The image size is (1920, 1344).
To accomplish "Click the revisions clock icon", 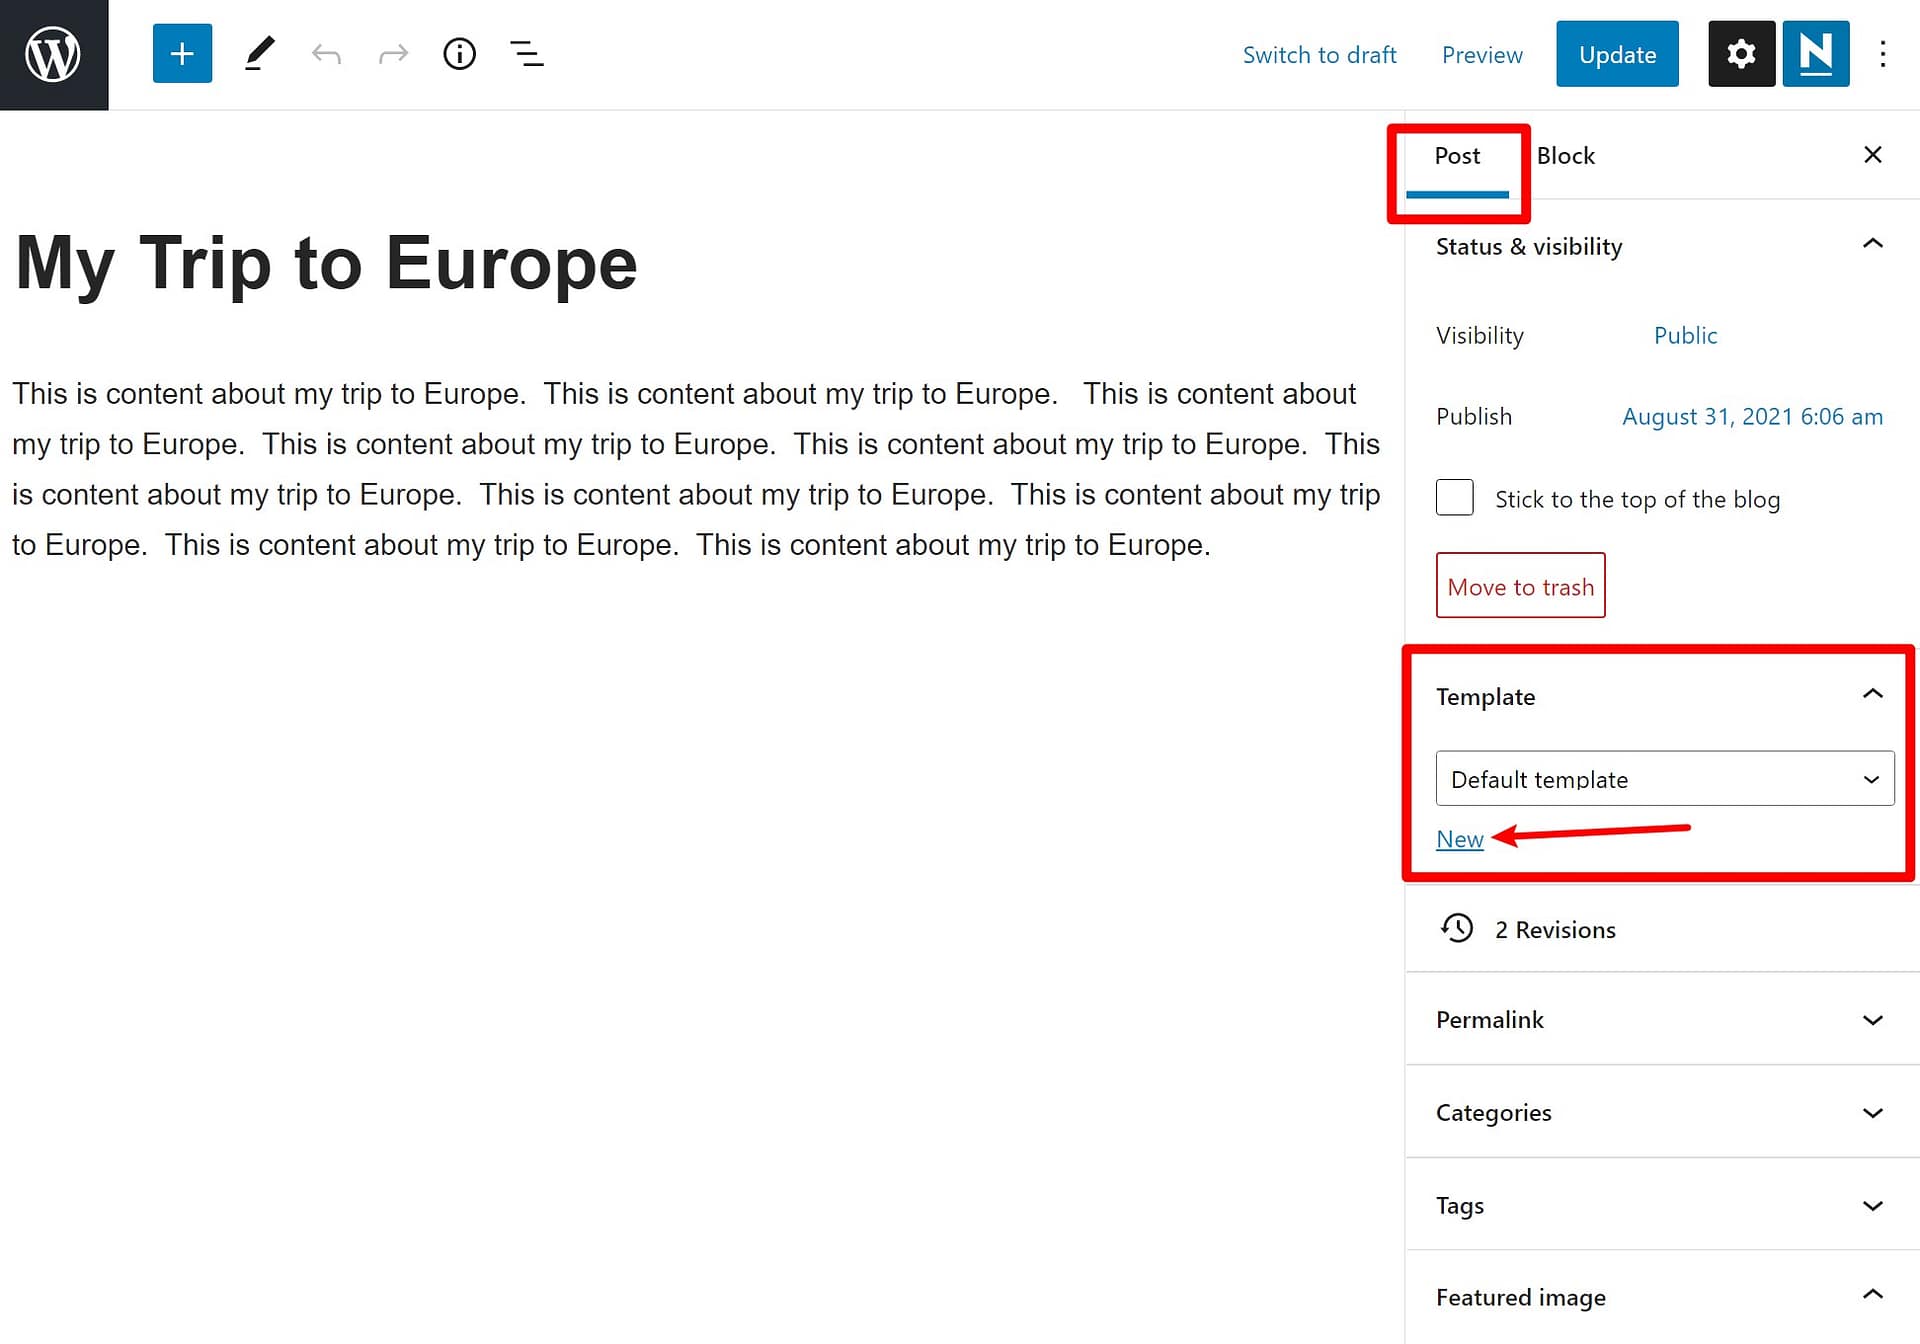I will pyautogui.click(x=1457, y=928).
